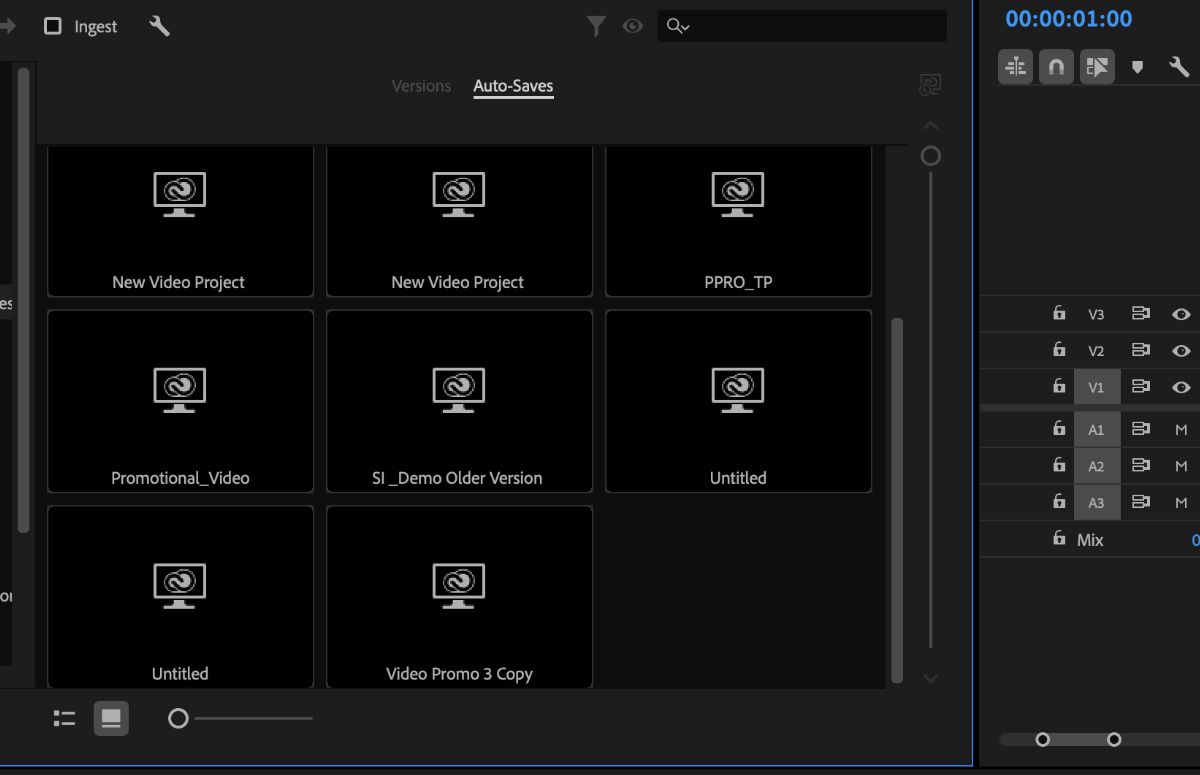This screenshot has height=775, width=1200.
Task: Toggle the V1 track output eye
Action: [1181, 386]
